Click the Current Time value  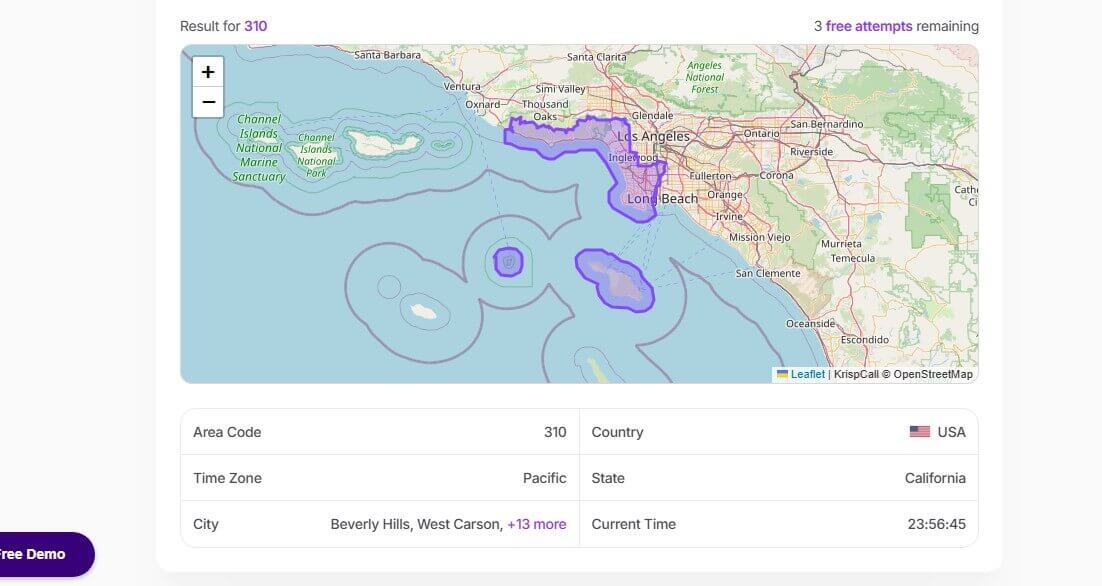pos(932,524)
